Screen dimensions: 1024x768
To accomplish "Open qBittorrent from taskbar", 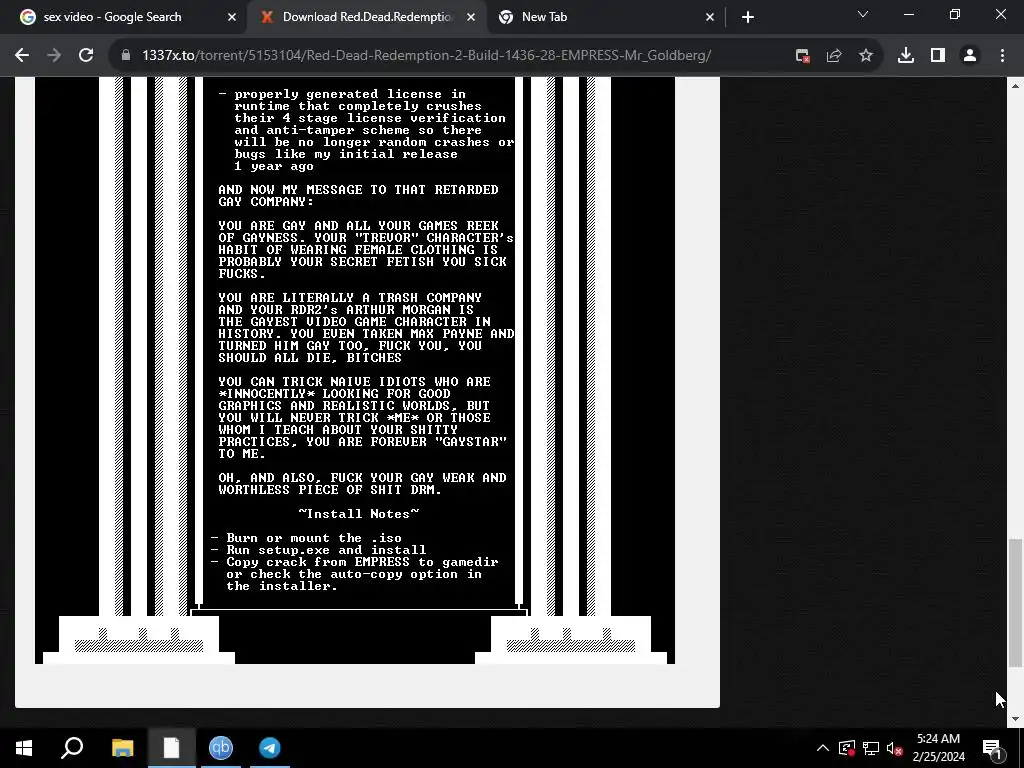I will pos(221,748).
